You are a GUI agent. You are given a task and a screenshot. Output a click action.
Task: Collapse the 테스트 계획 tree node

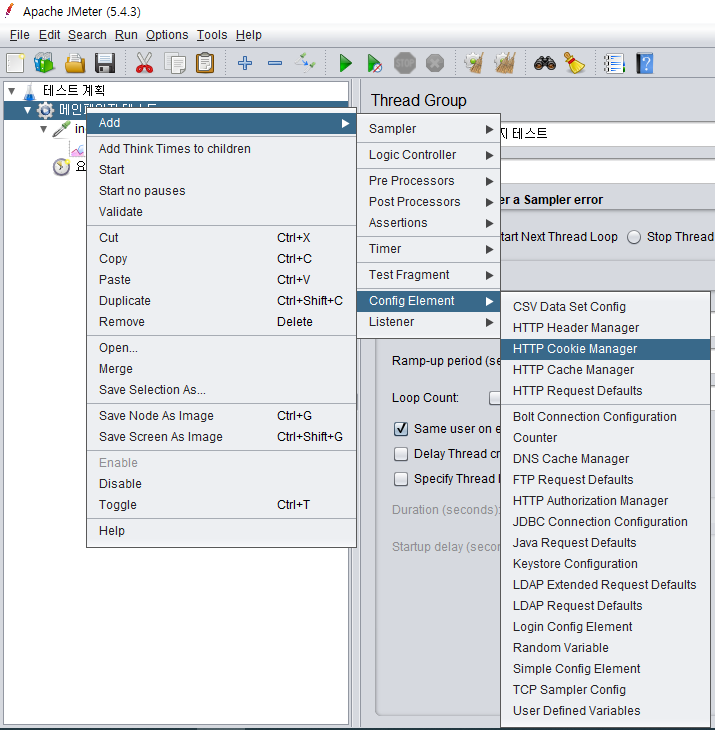point(11,91)
